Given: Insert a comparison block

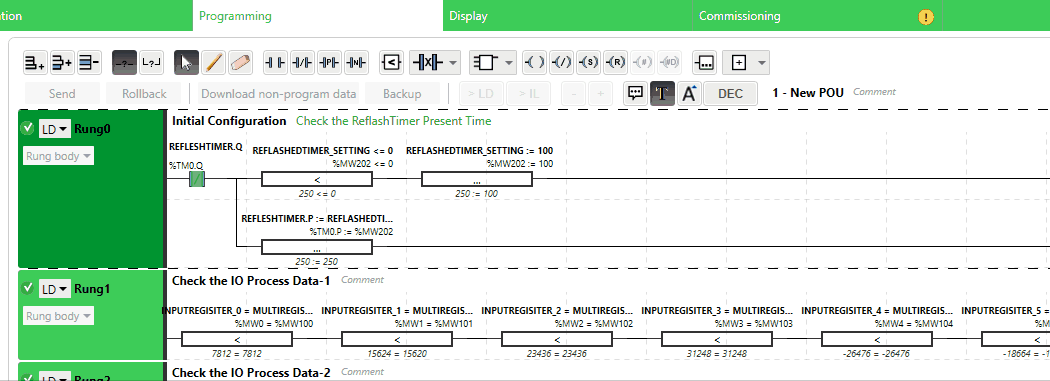Looking at the screenshot, I should pyautogui.click(x=392, y=63).
